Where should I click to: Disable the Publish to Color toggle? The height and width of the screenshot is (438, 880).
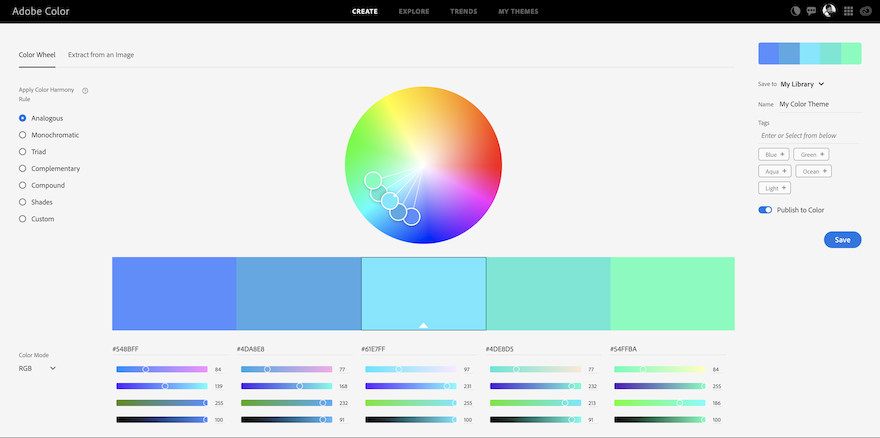point(765,210)
